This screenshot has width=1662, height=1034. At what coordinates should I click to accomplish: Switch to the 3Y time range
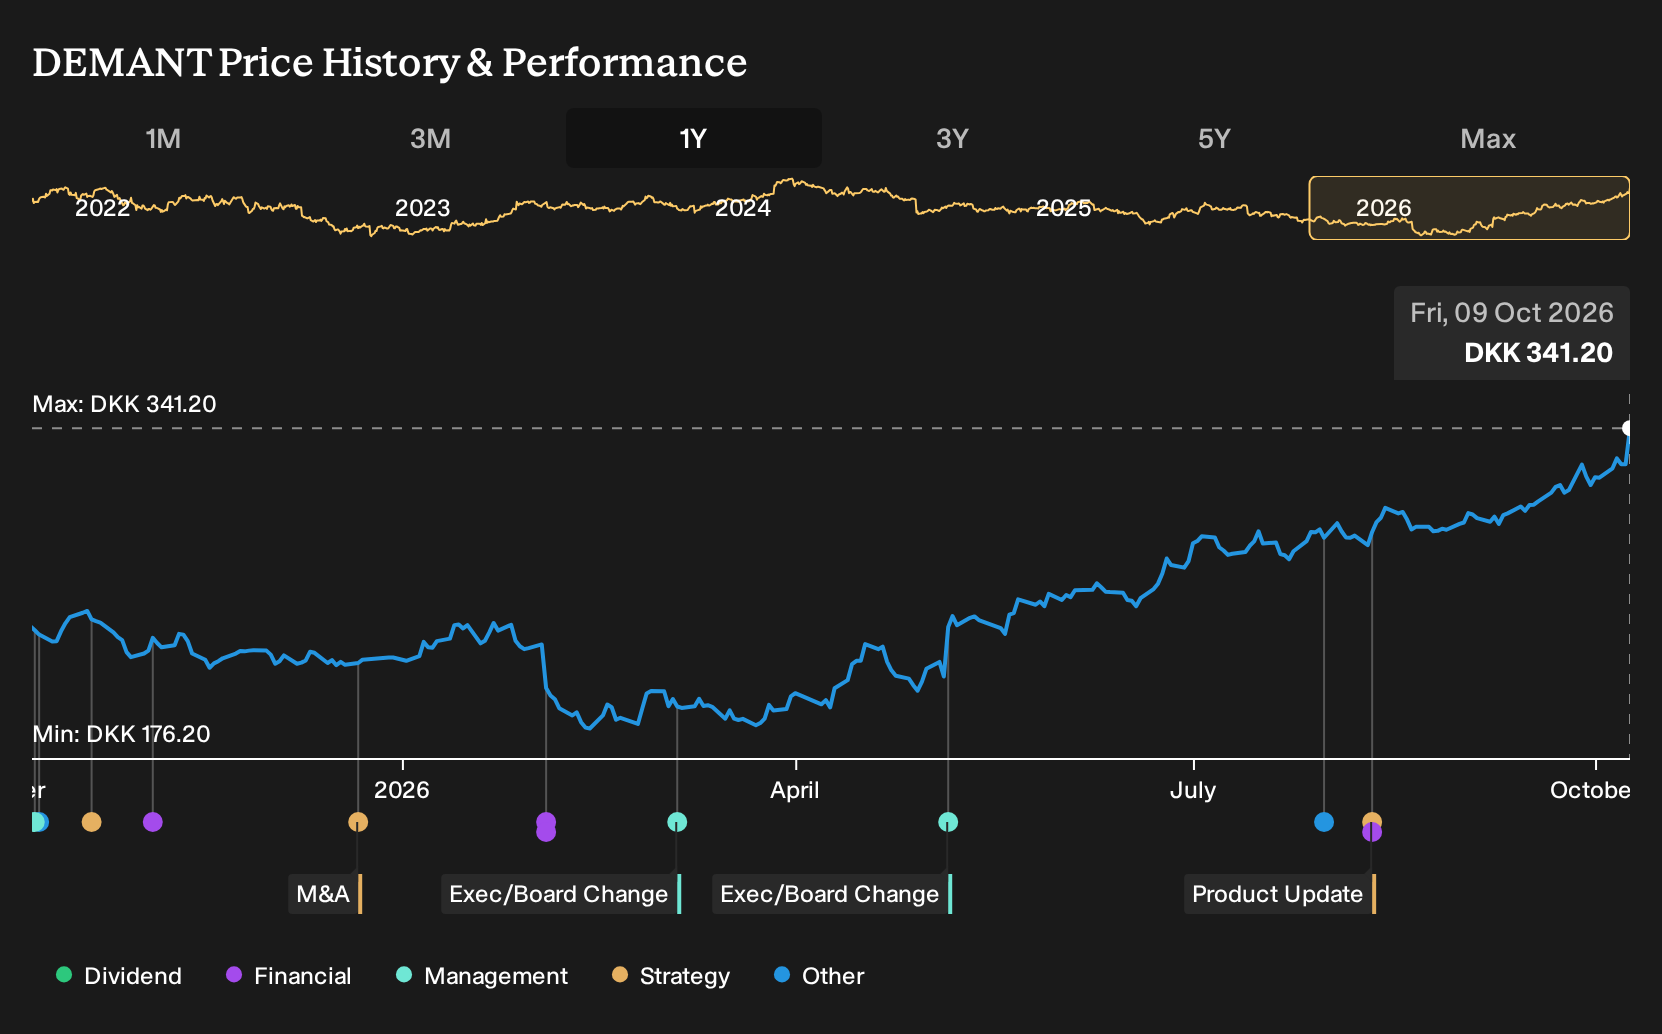(952, 138)
